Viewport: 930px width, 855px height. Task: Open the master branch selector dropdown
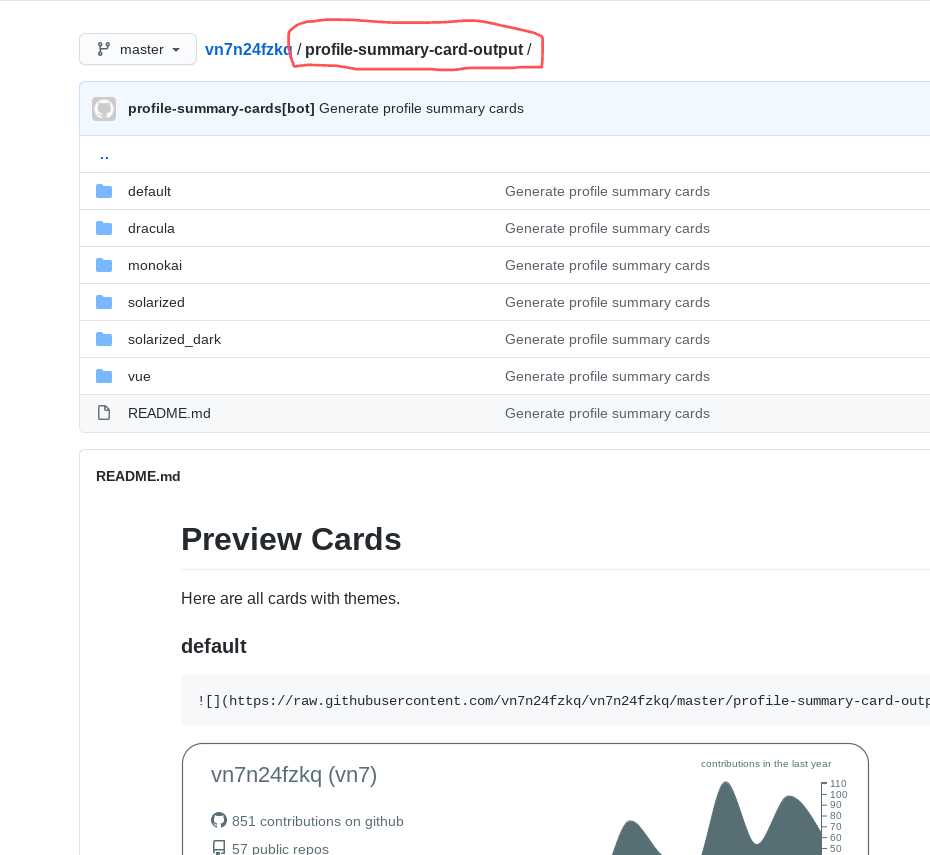(x=138, y=49)
